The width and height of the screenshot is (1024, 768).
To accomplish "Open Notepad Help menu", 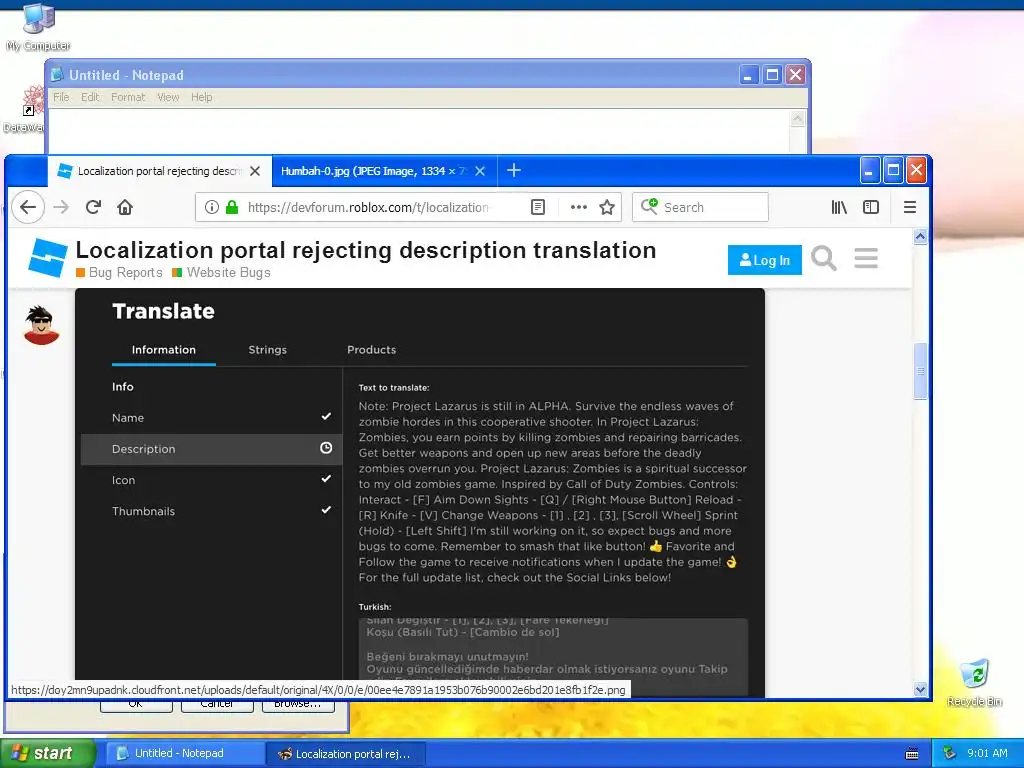I will tap(202, 97).
